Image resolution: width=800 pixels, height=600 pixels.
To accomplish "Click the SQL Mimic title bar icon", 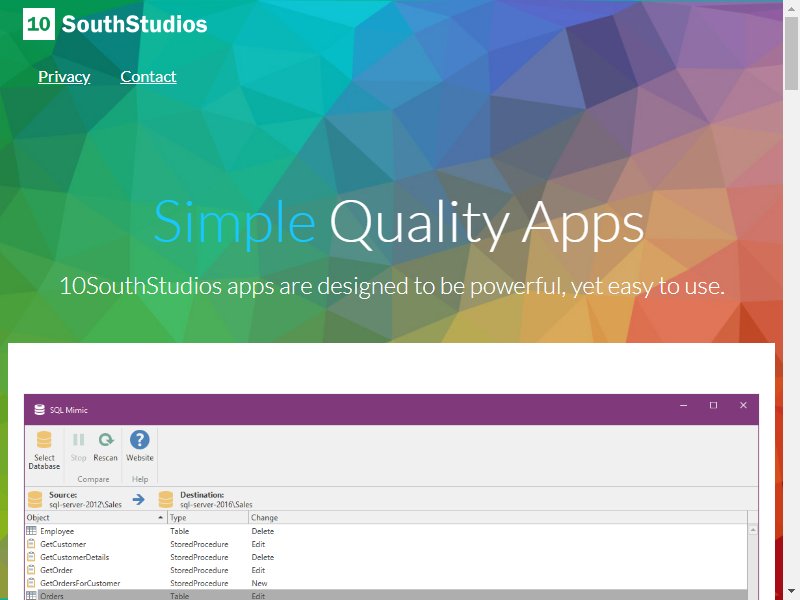I will [39, 410].
